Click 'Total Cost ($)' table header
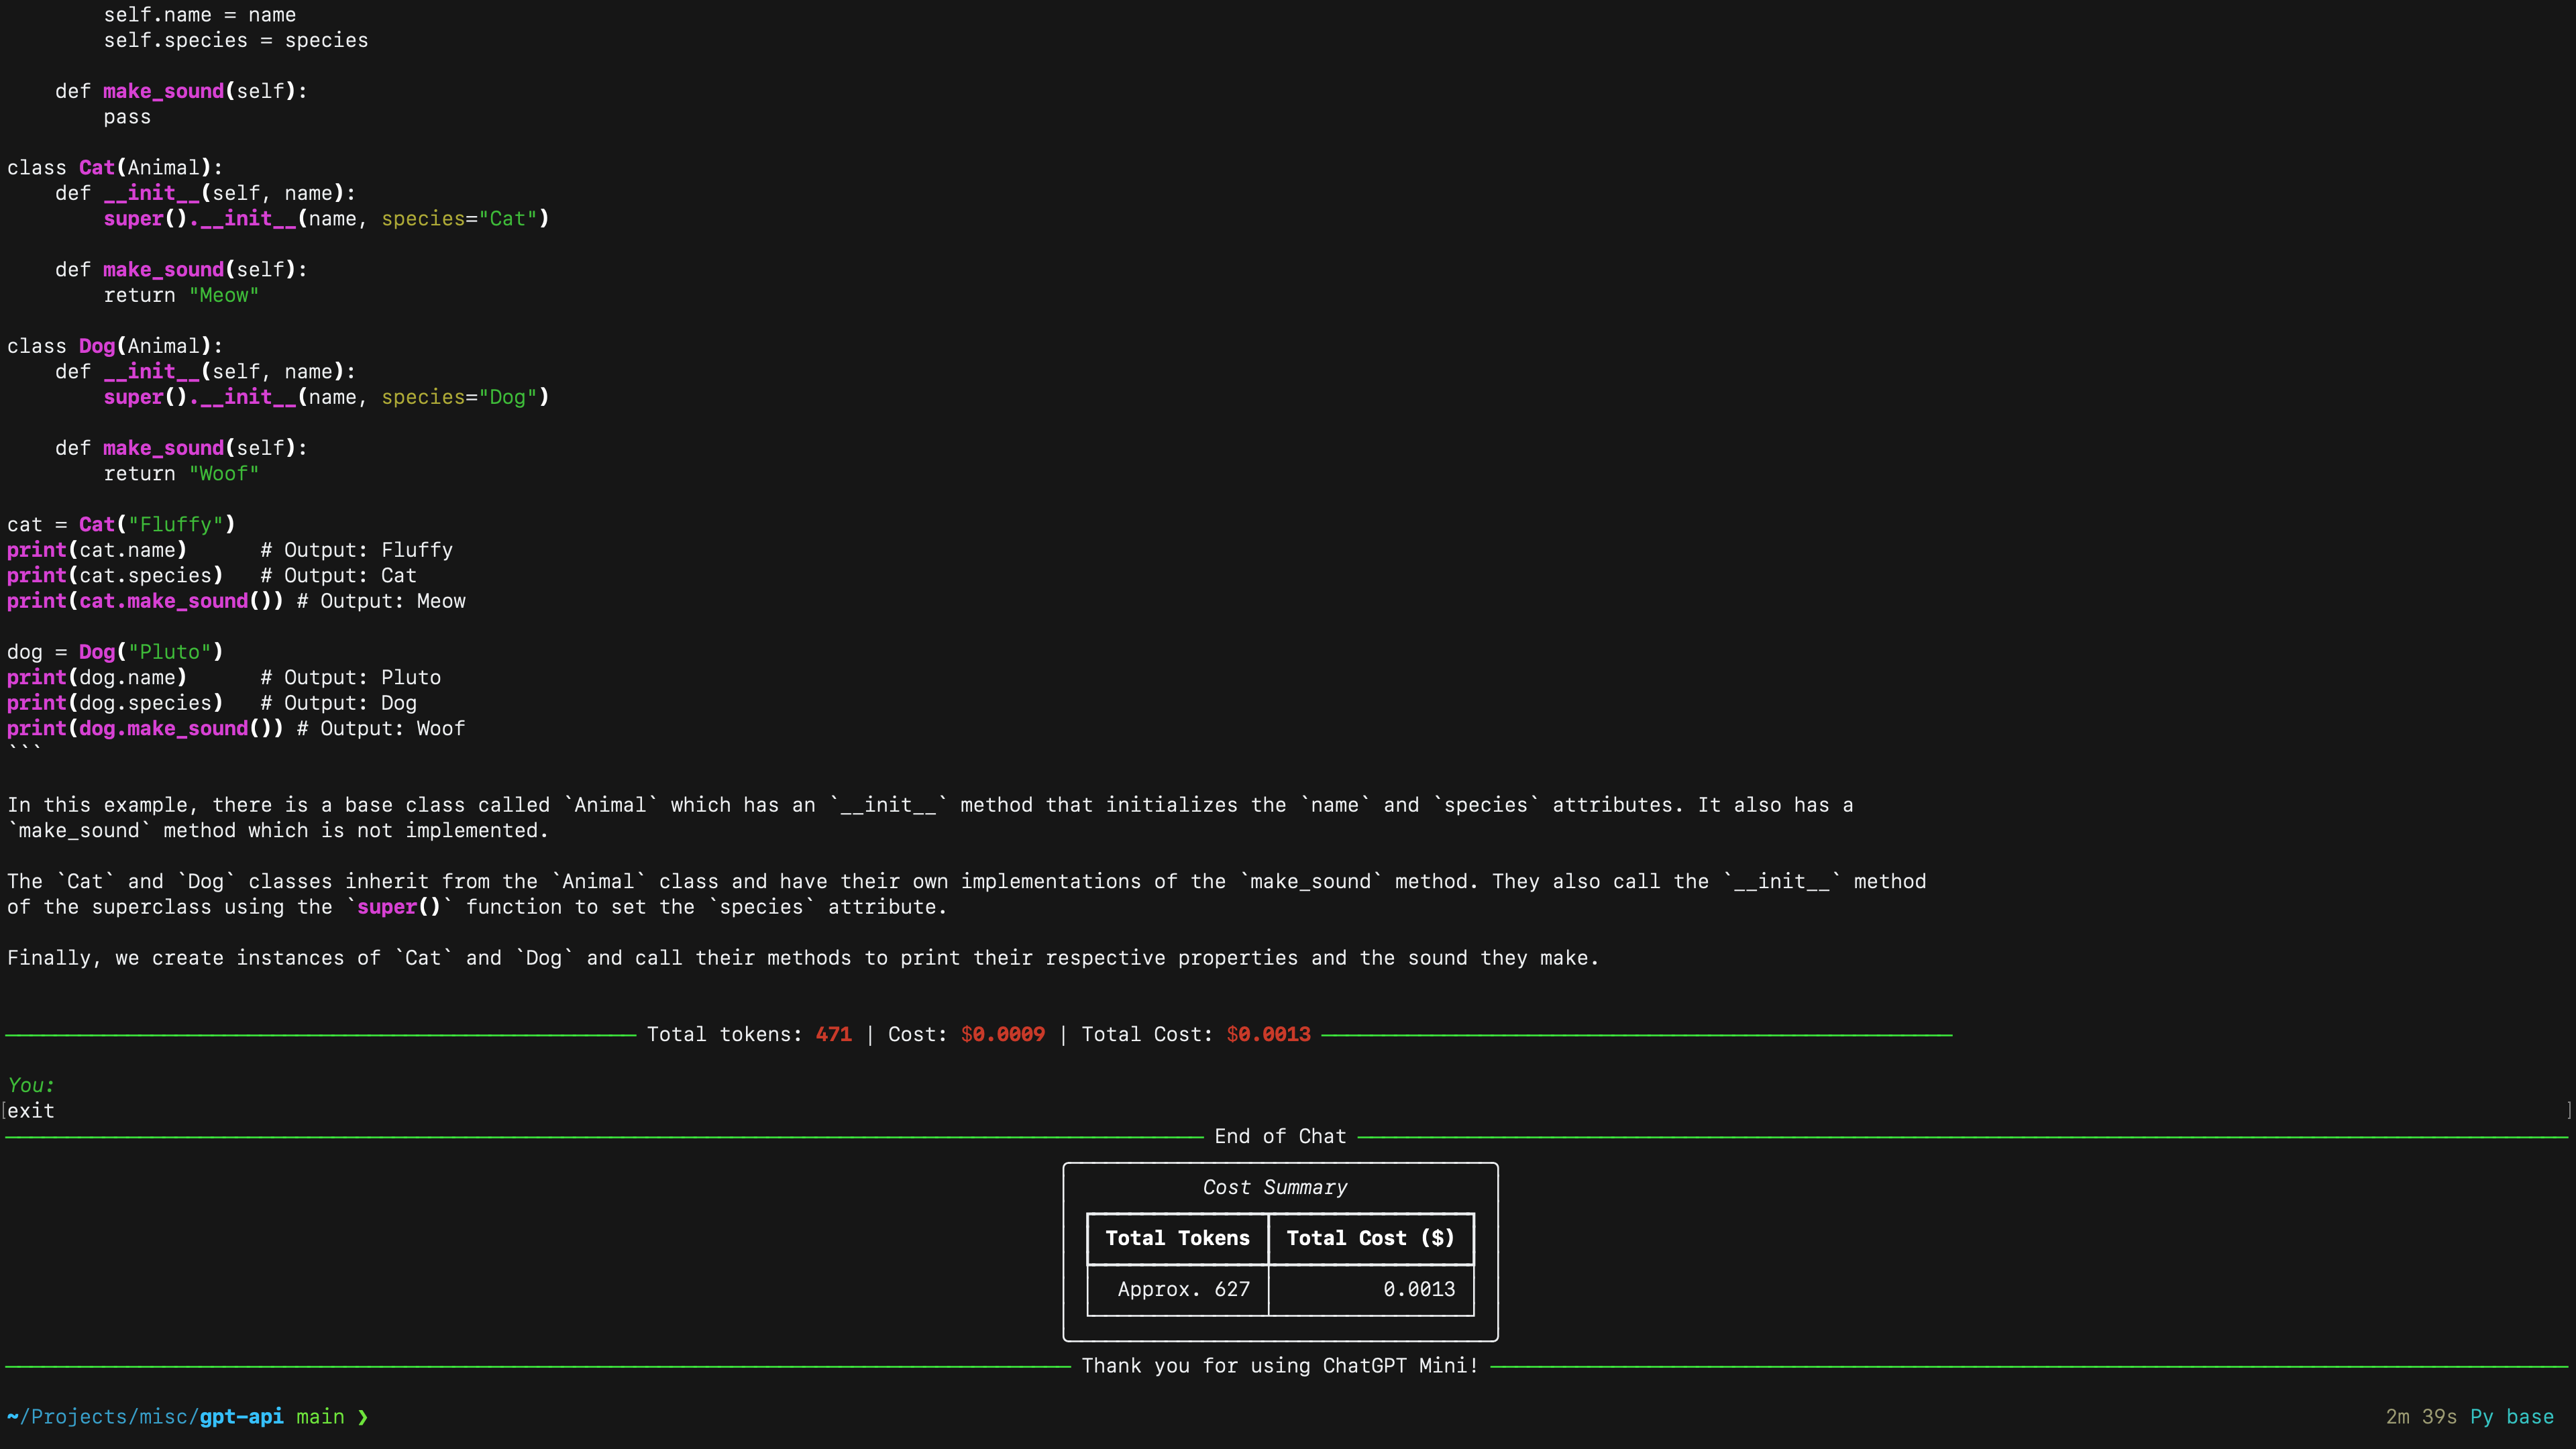The width and height of the screenshot is (2576, 1449). [1370, 1238]
